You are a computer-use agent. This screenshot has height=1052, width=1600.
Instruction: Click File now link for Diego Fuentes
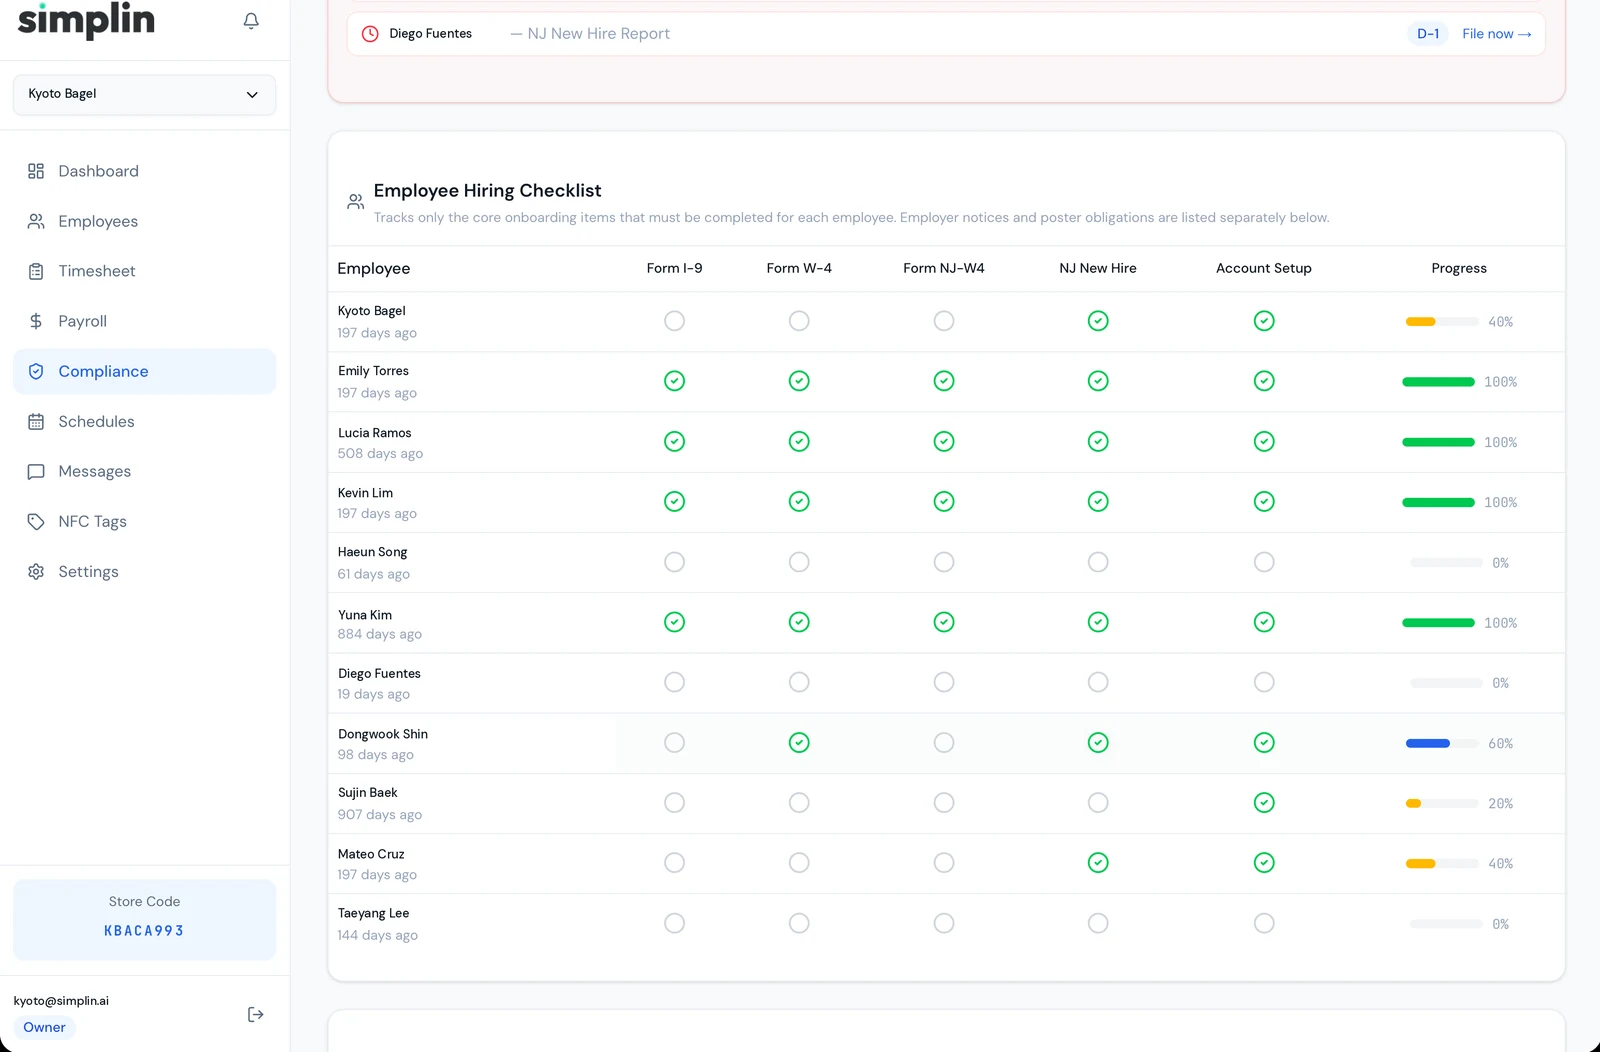[x=1496, y=34]
